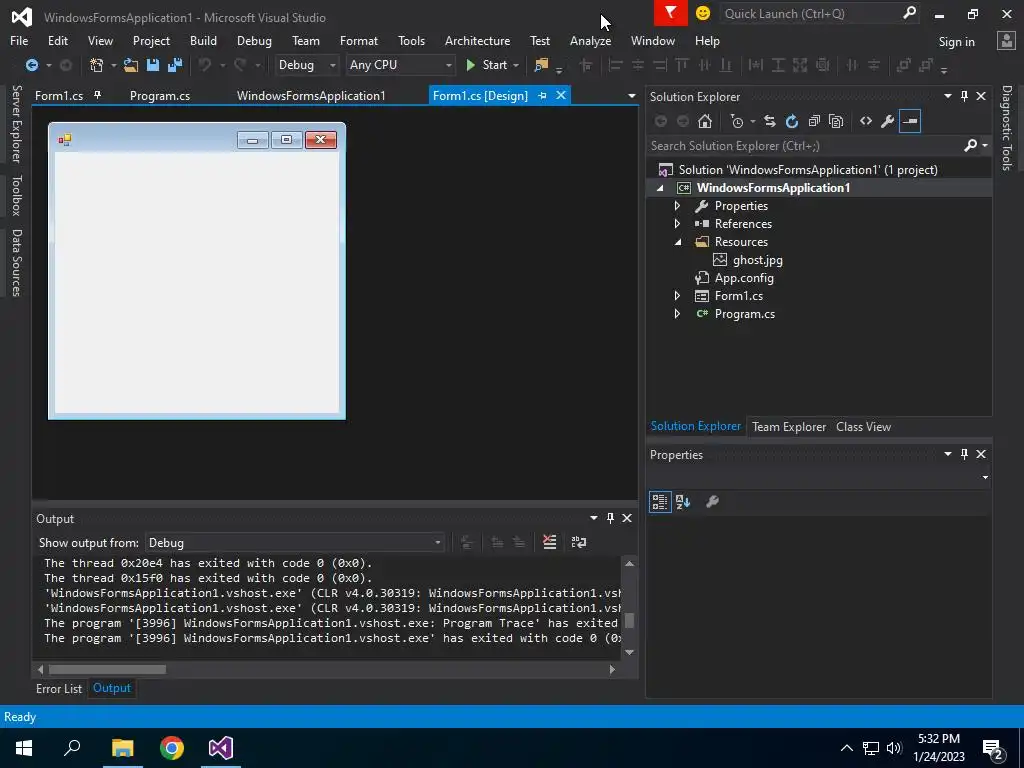Open the Build menu

(x=203, y=40)
